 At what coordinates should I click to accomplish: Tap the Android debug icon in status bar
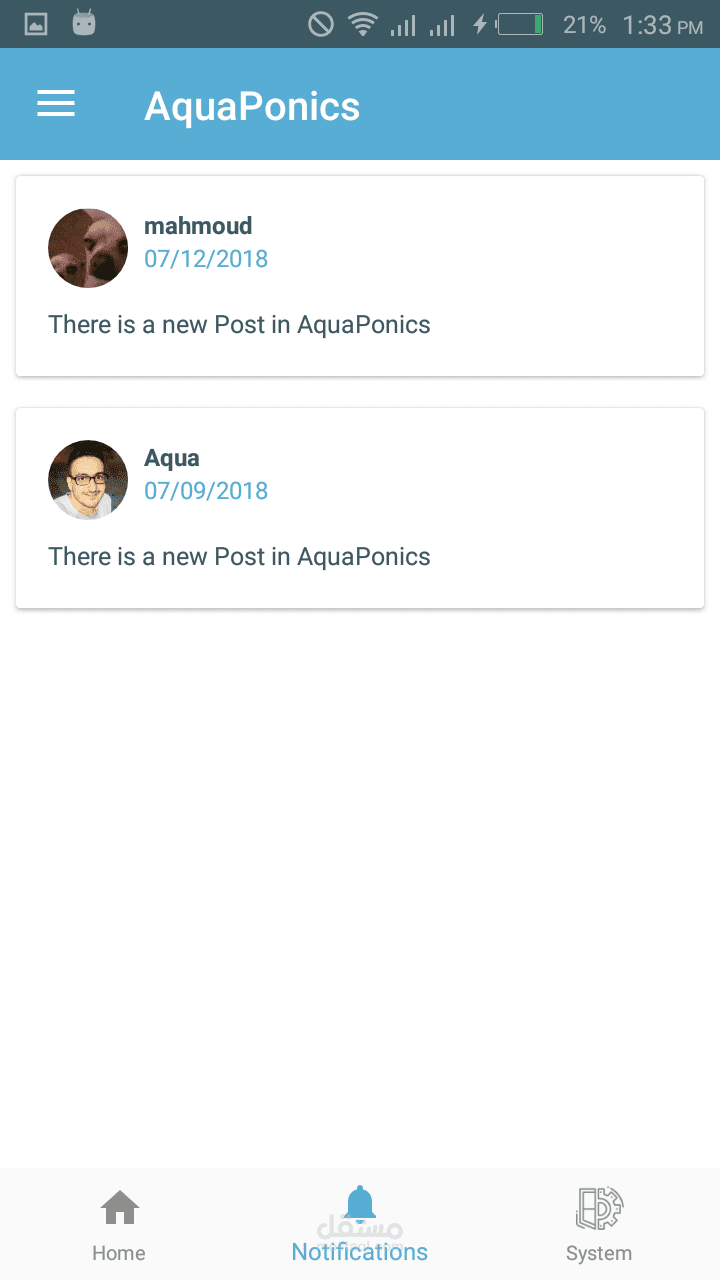tap(84, 24)
